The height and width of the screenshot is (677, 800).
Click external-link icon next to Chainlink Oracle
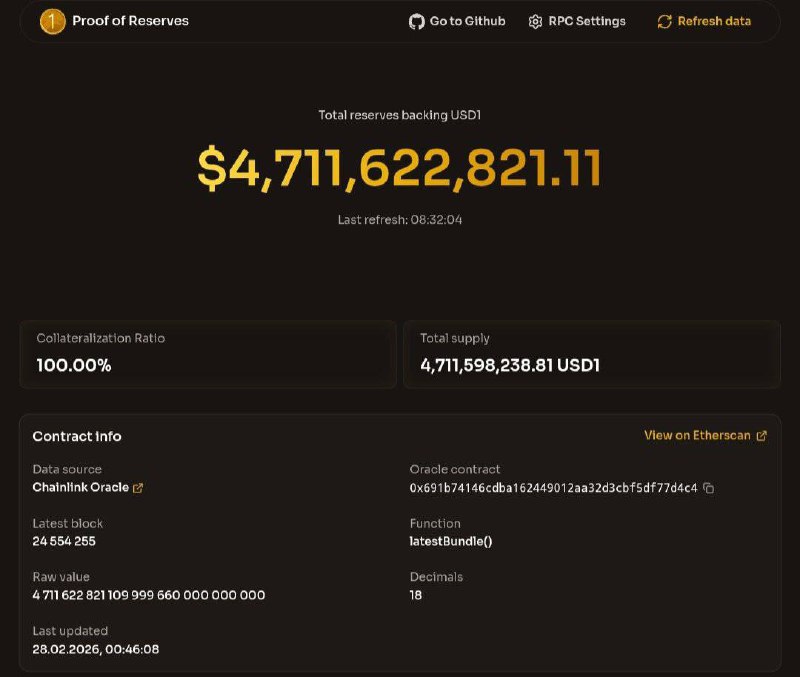(138, 488)
